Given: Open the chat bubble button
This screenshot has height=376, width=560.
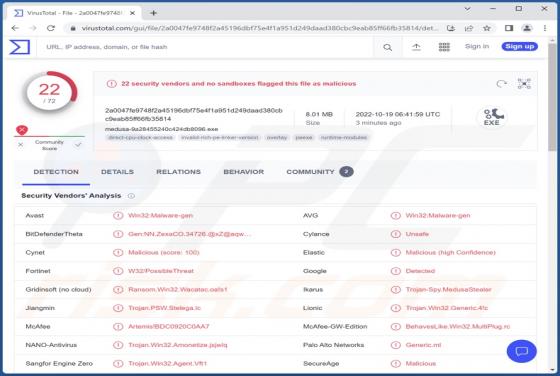Looking at the screenshot, I should (x=521, y=351).
